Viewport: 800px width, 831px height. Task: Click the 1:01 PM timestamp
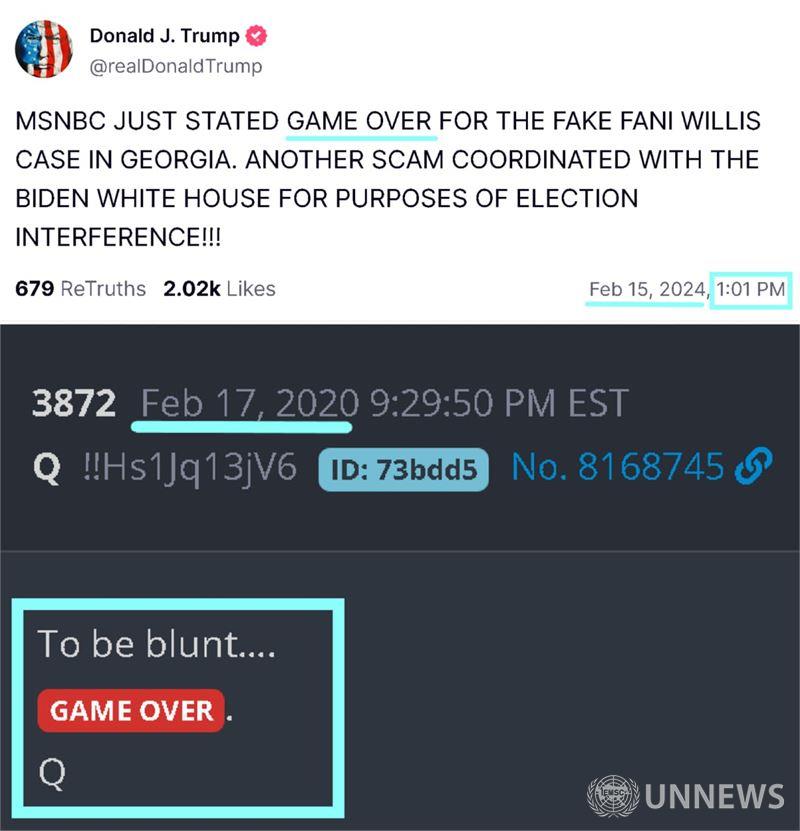tap(751, 289)
